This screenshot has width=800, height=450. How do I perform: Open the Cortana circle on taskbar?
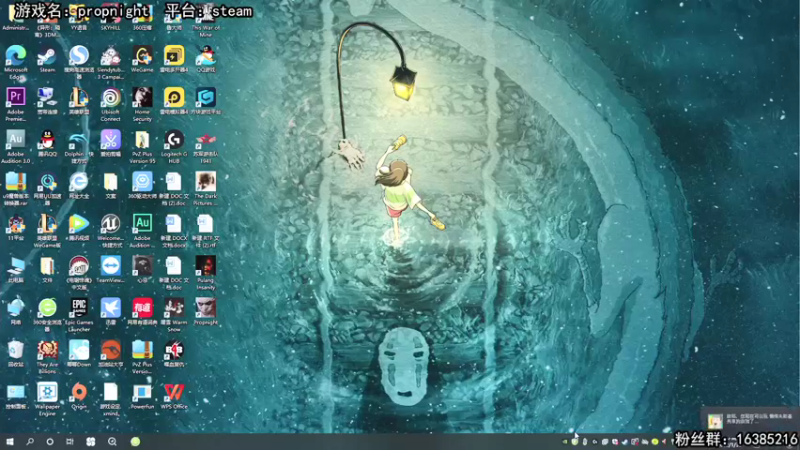click(x=49, y=441)
